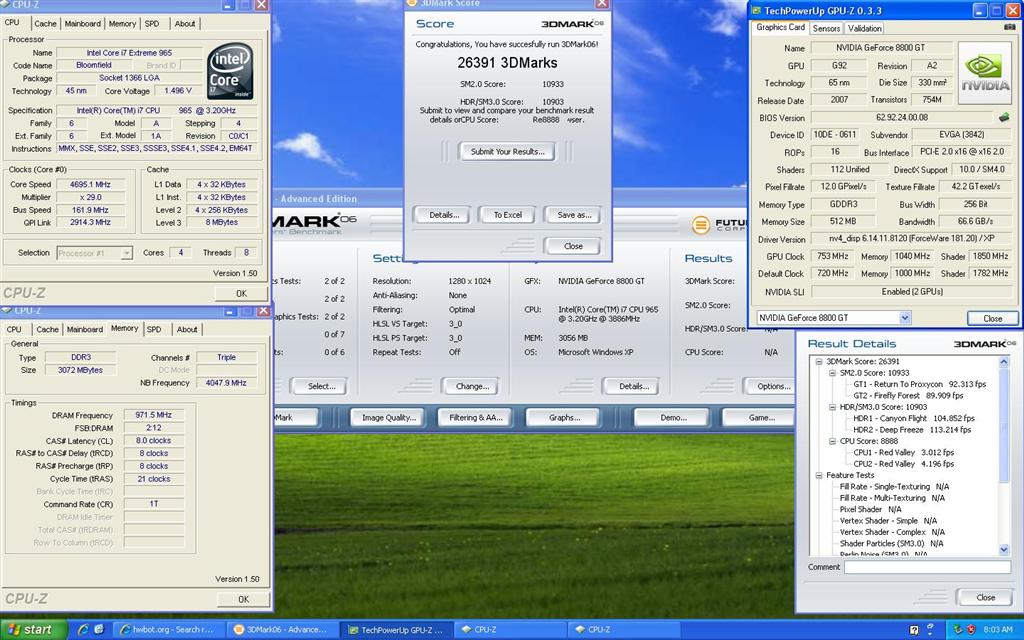Select the Graphics Card tab in GPU-Z
Viewport: 1024px width, 640px height.
point(780,27)
